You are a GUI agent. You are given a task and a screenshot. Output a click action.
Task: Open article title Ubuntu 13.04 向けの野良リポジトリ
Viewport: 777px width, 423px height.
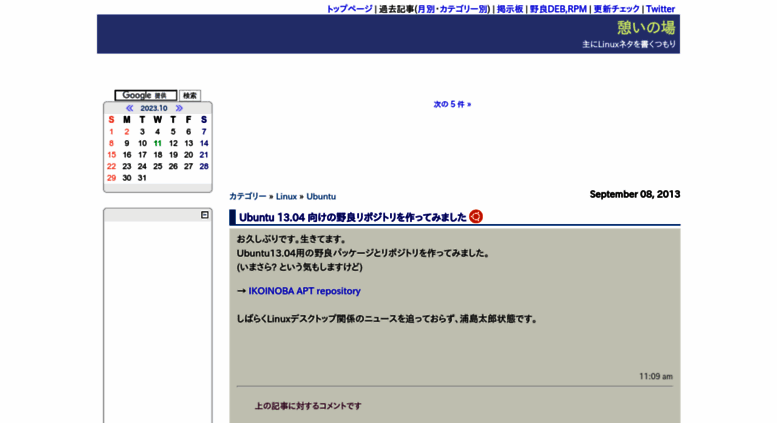point(353,217)
